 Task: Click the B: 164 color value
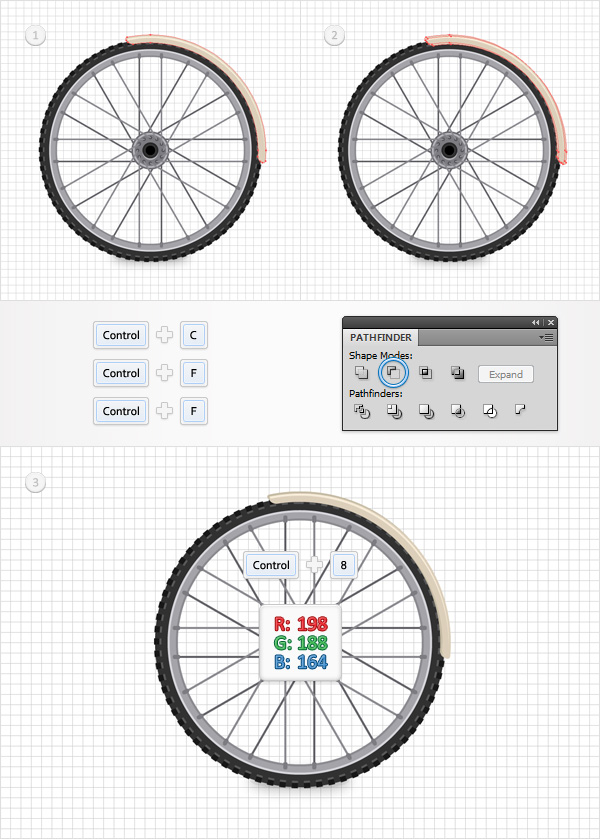click(301, 662)
